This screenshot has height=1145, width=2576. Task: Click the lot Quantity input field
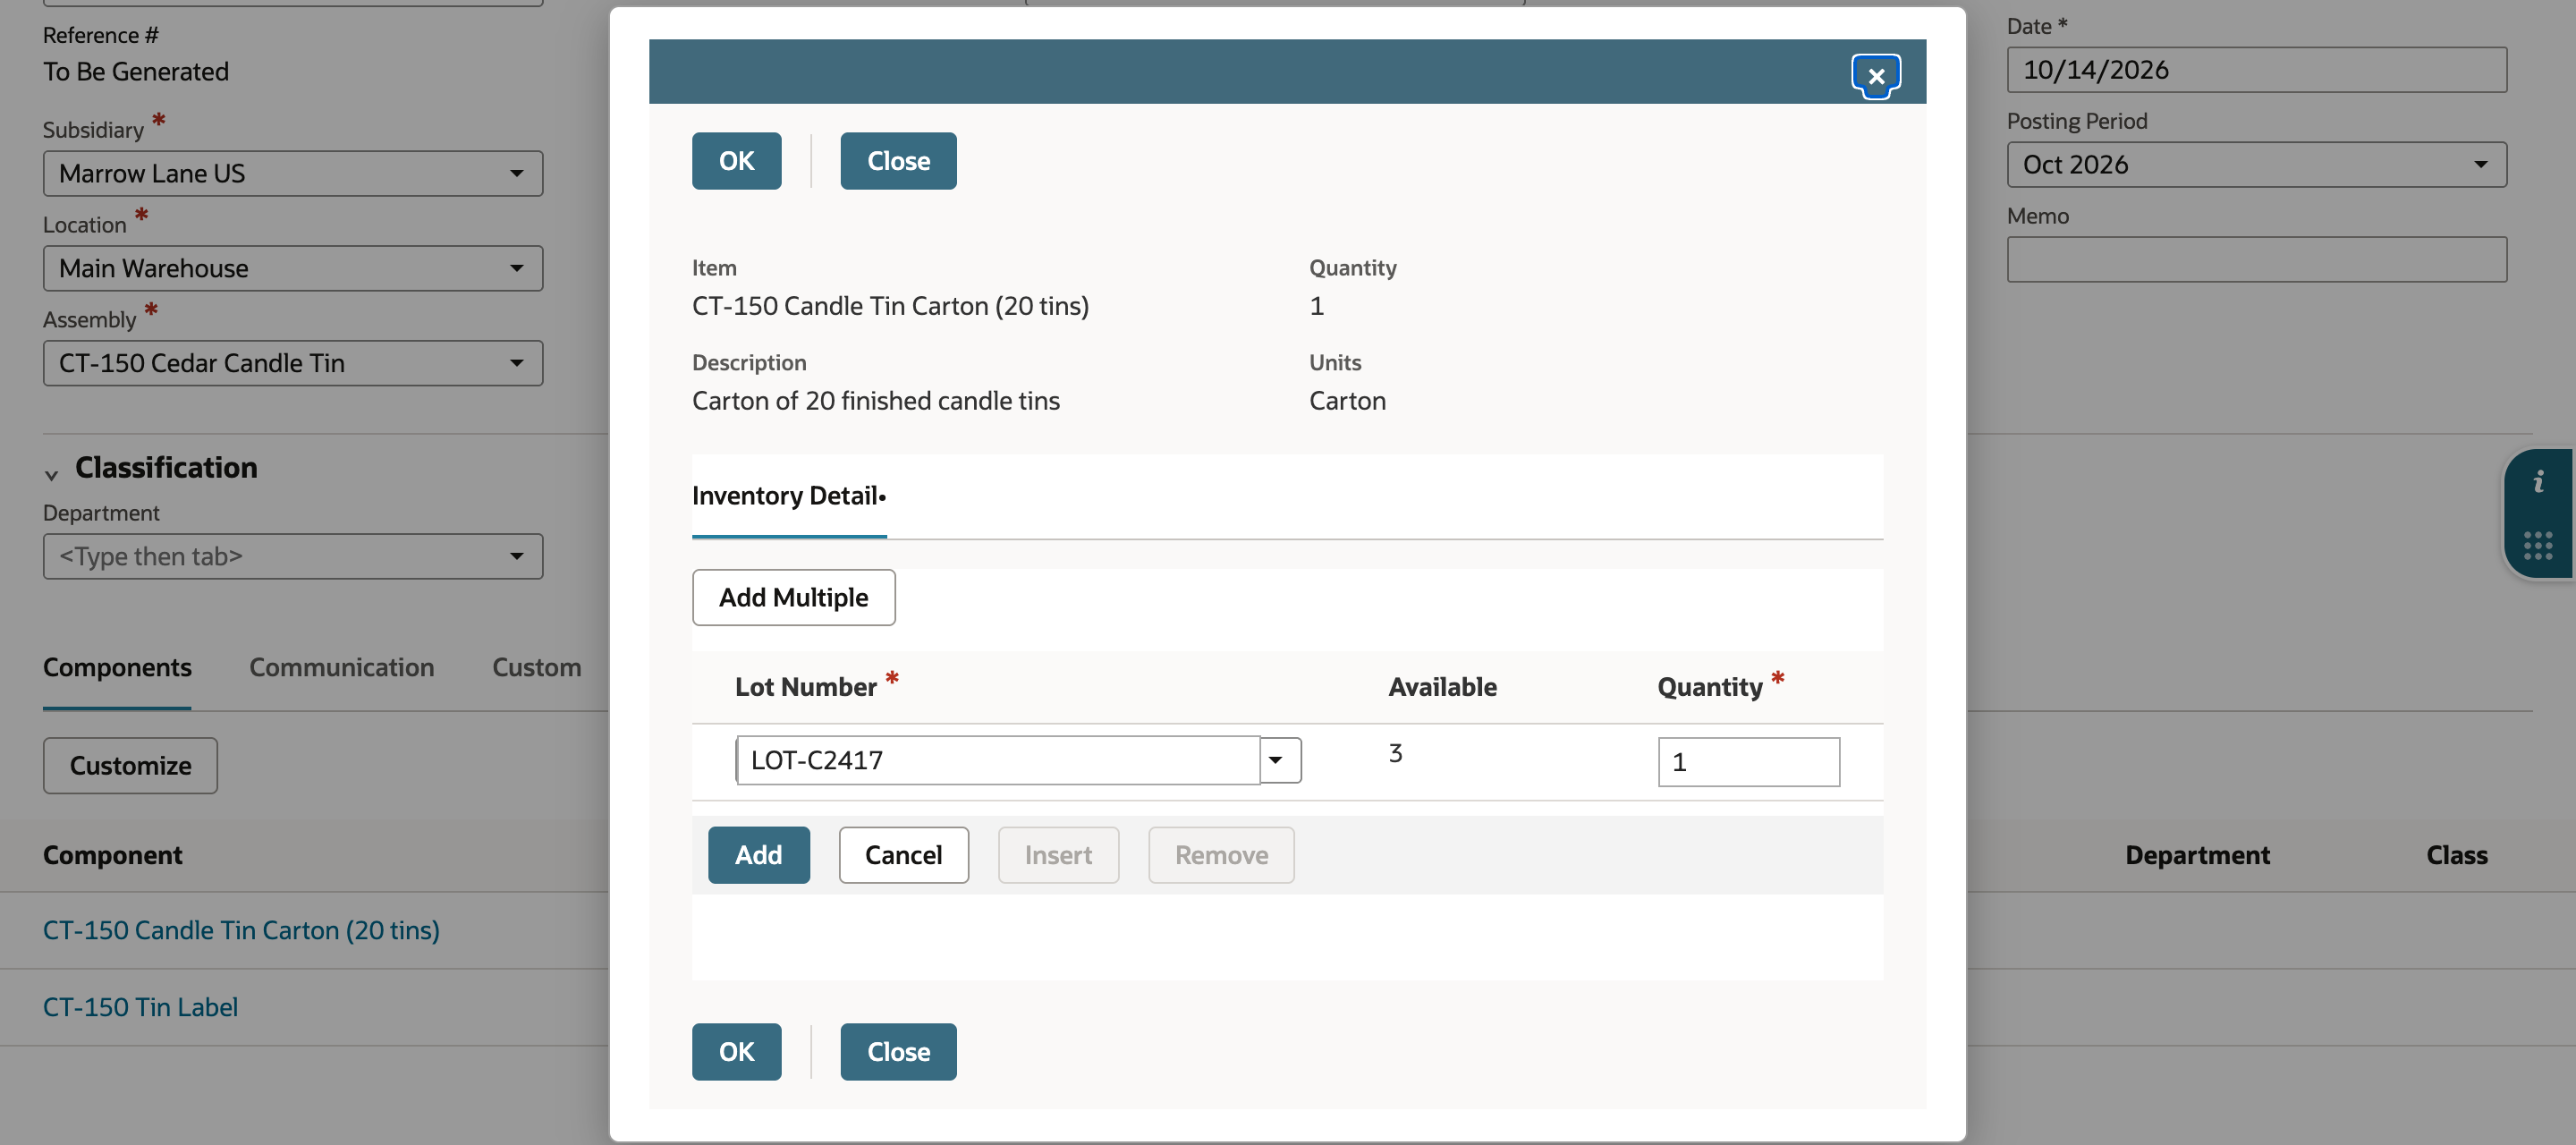point(1748,762)
